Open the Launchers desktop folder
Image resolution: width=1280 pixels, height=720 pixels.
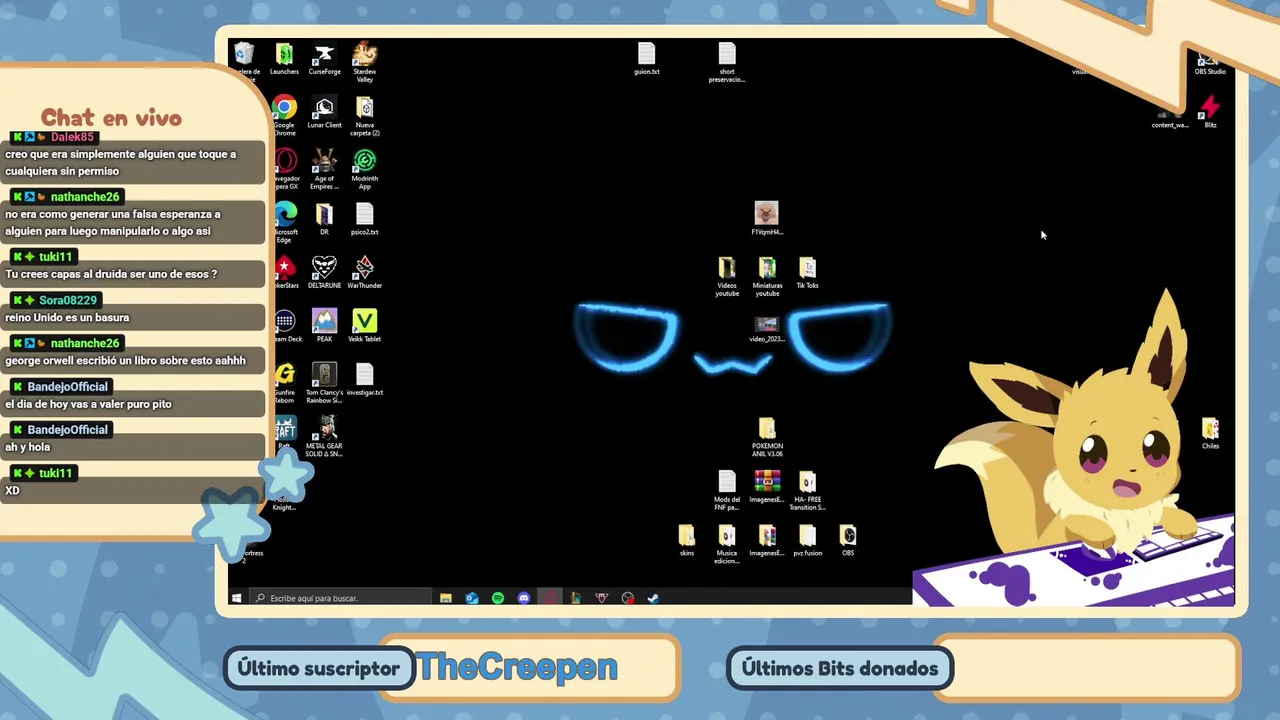click(x=284, y=59)
